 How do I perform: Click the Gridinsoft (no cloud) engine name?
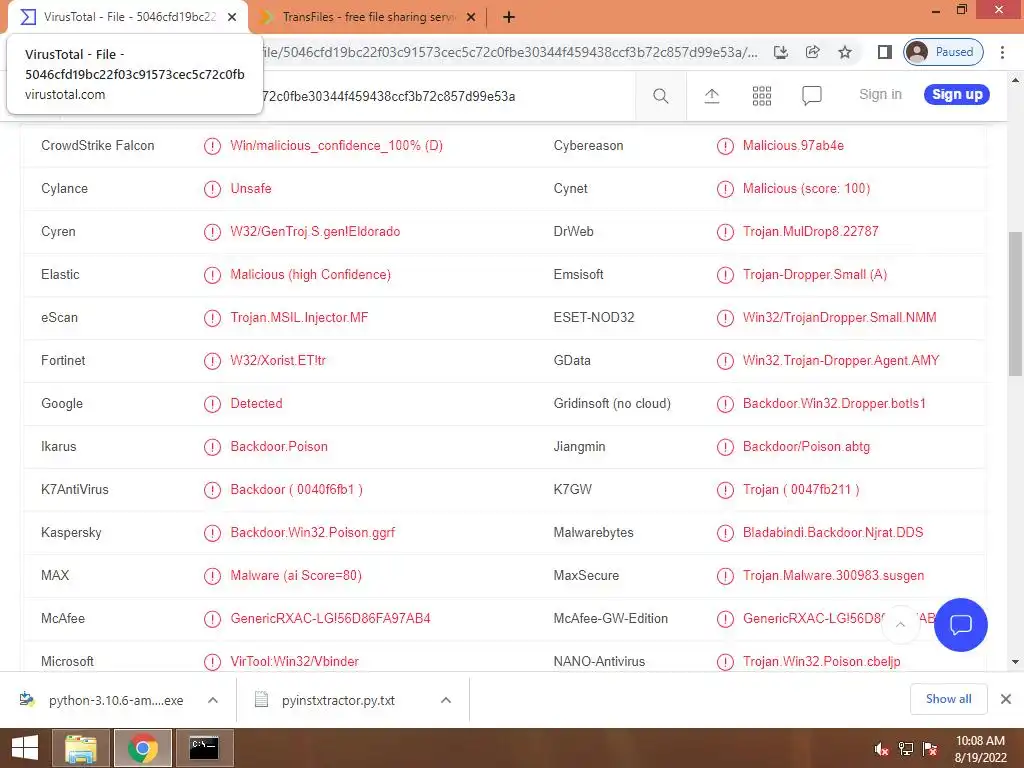pyautogui.click(x=612, y=404)
